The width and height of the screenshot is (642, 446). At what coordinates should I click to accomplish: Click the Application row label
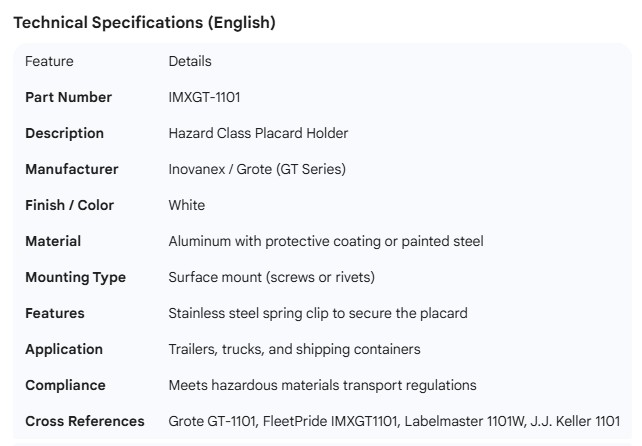64,349
